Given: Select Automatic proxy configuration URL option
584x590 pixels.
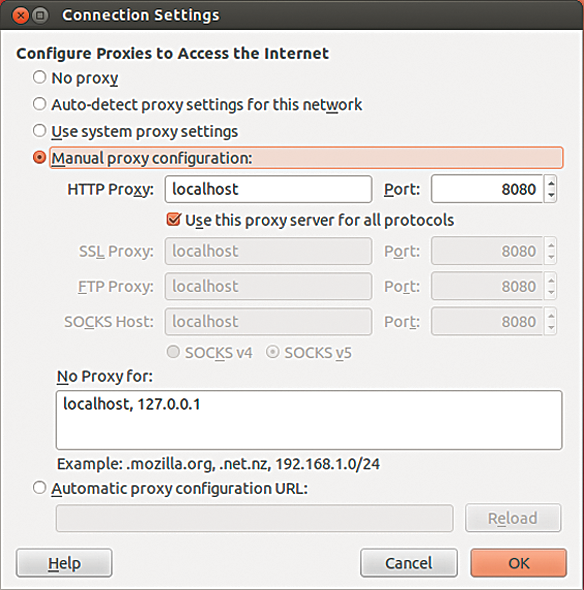Looking at the screenshot, I should (40, 488).
